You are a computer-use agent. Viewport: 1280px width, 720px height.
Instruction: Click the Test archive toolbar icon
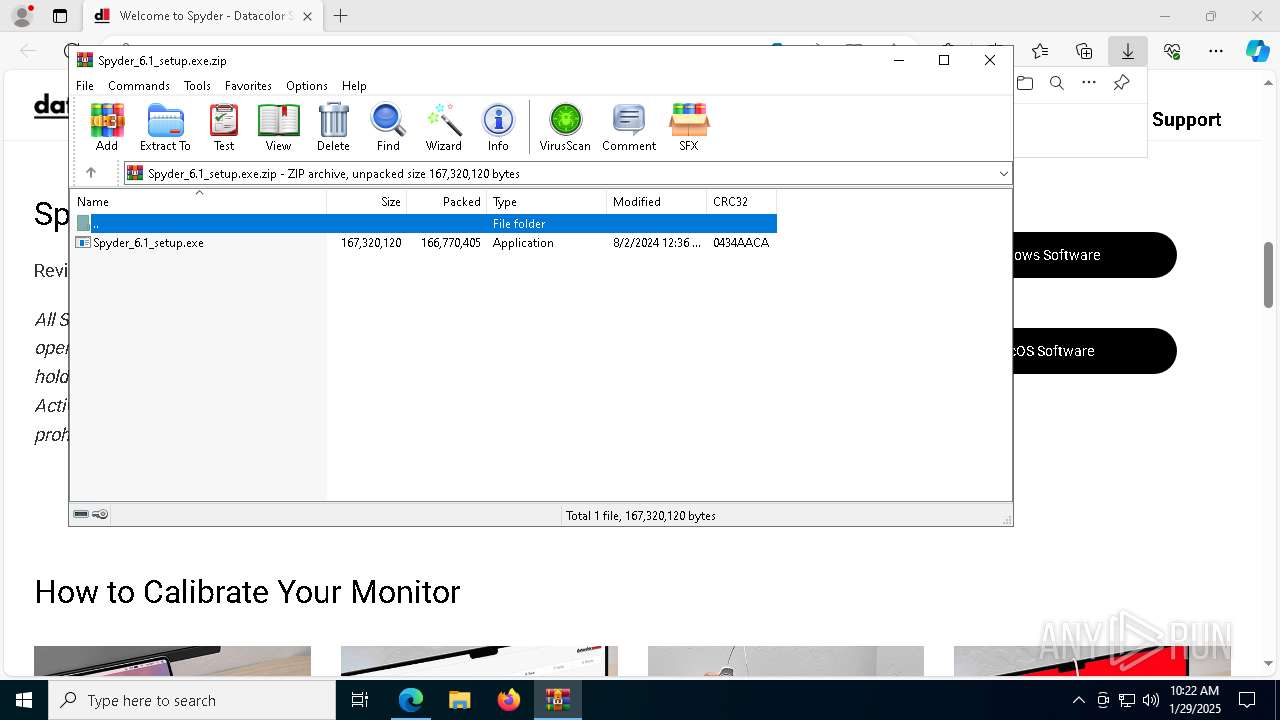224,127
